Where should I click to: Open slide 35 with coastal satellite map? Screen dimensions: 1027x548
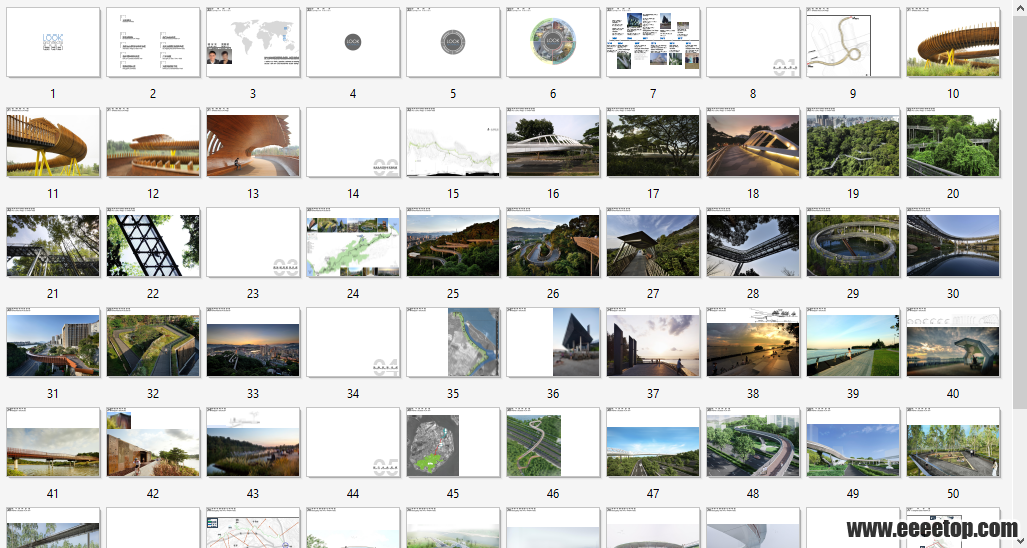tap(453, 342)
